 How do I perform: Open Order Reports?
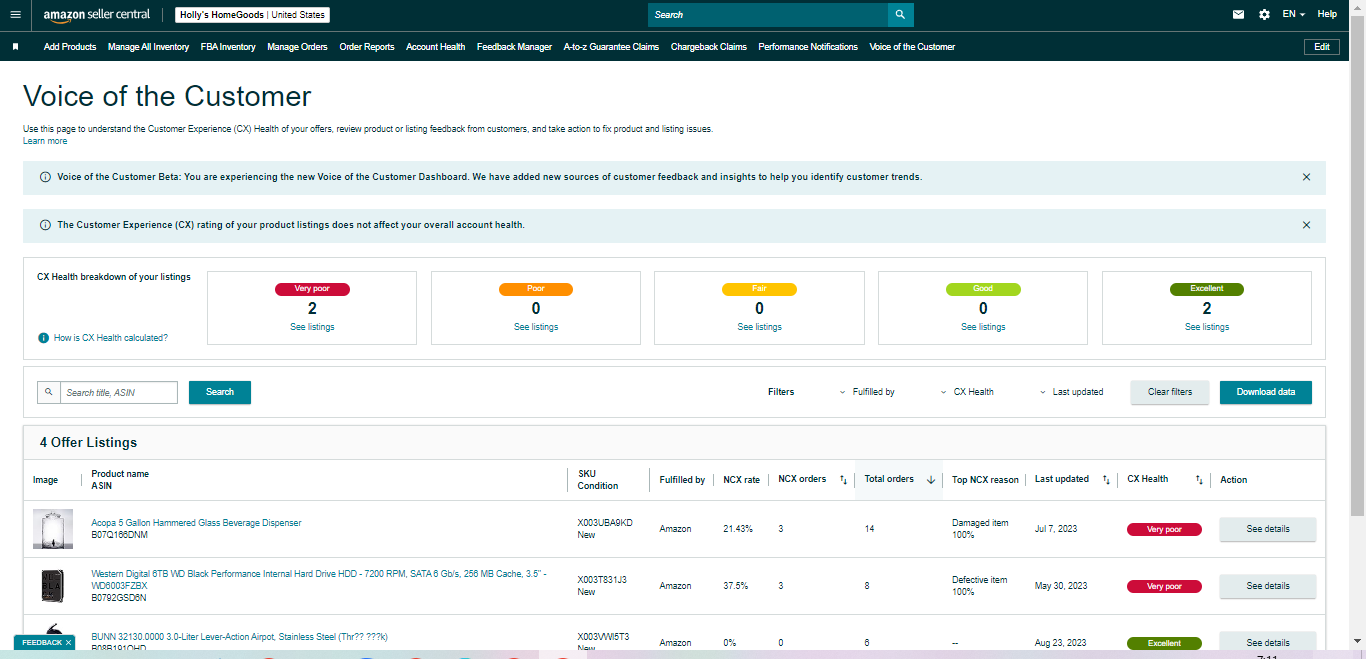[x=367, y=47]
